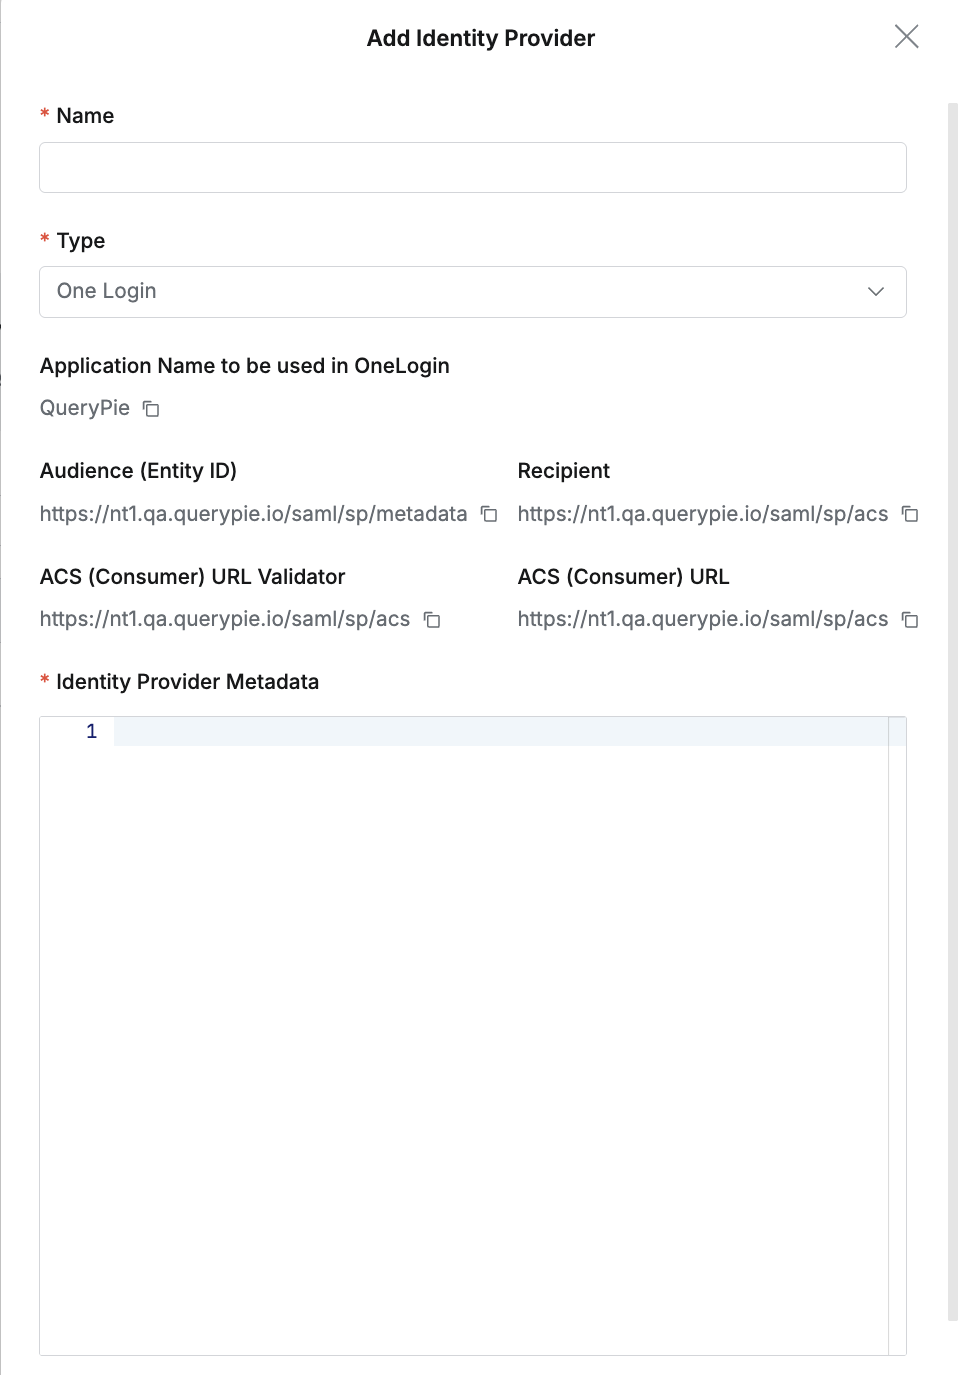Copy the Recipient URL

point(910,514)
